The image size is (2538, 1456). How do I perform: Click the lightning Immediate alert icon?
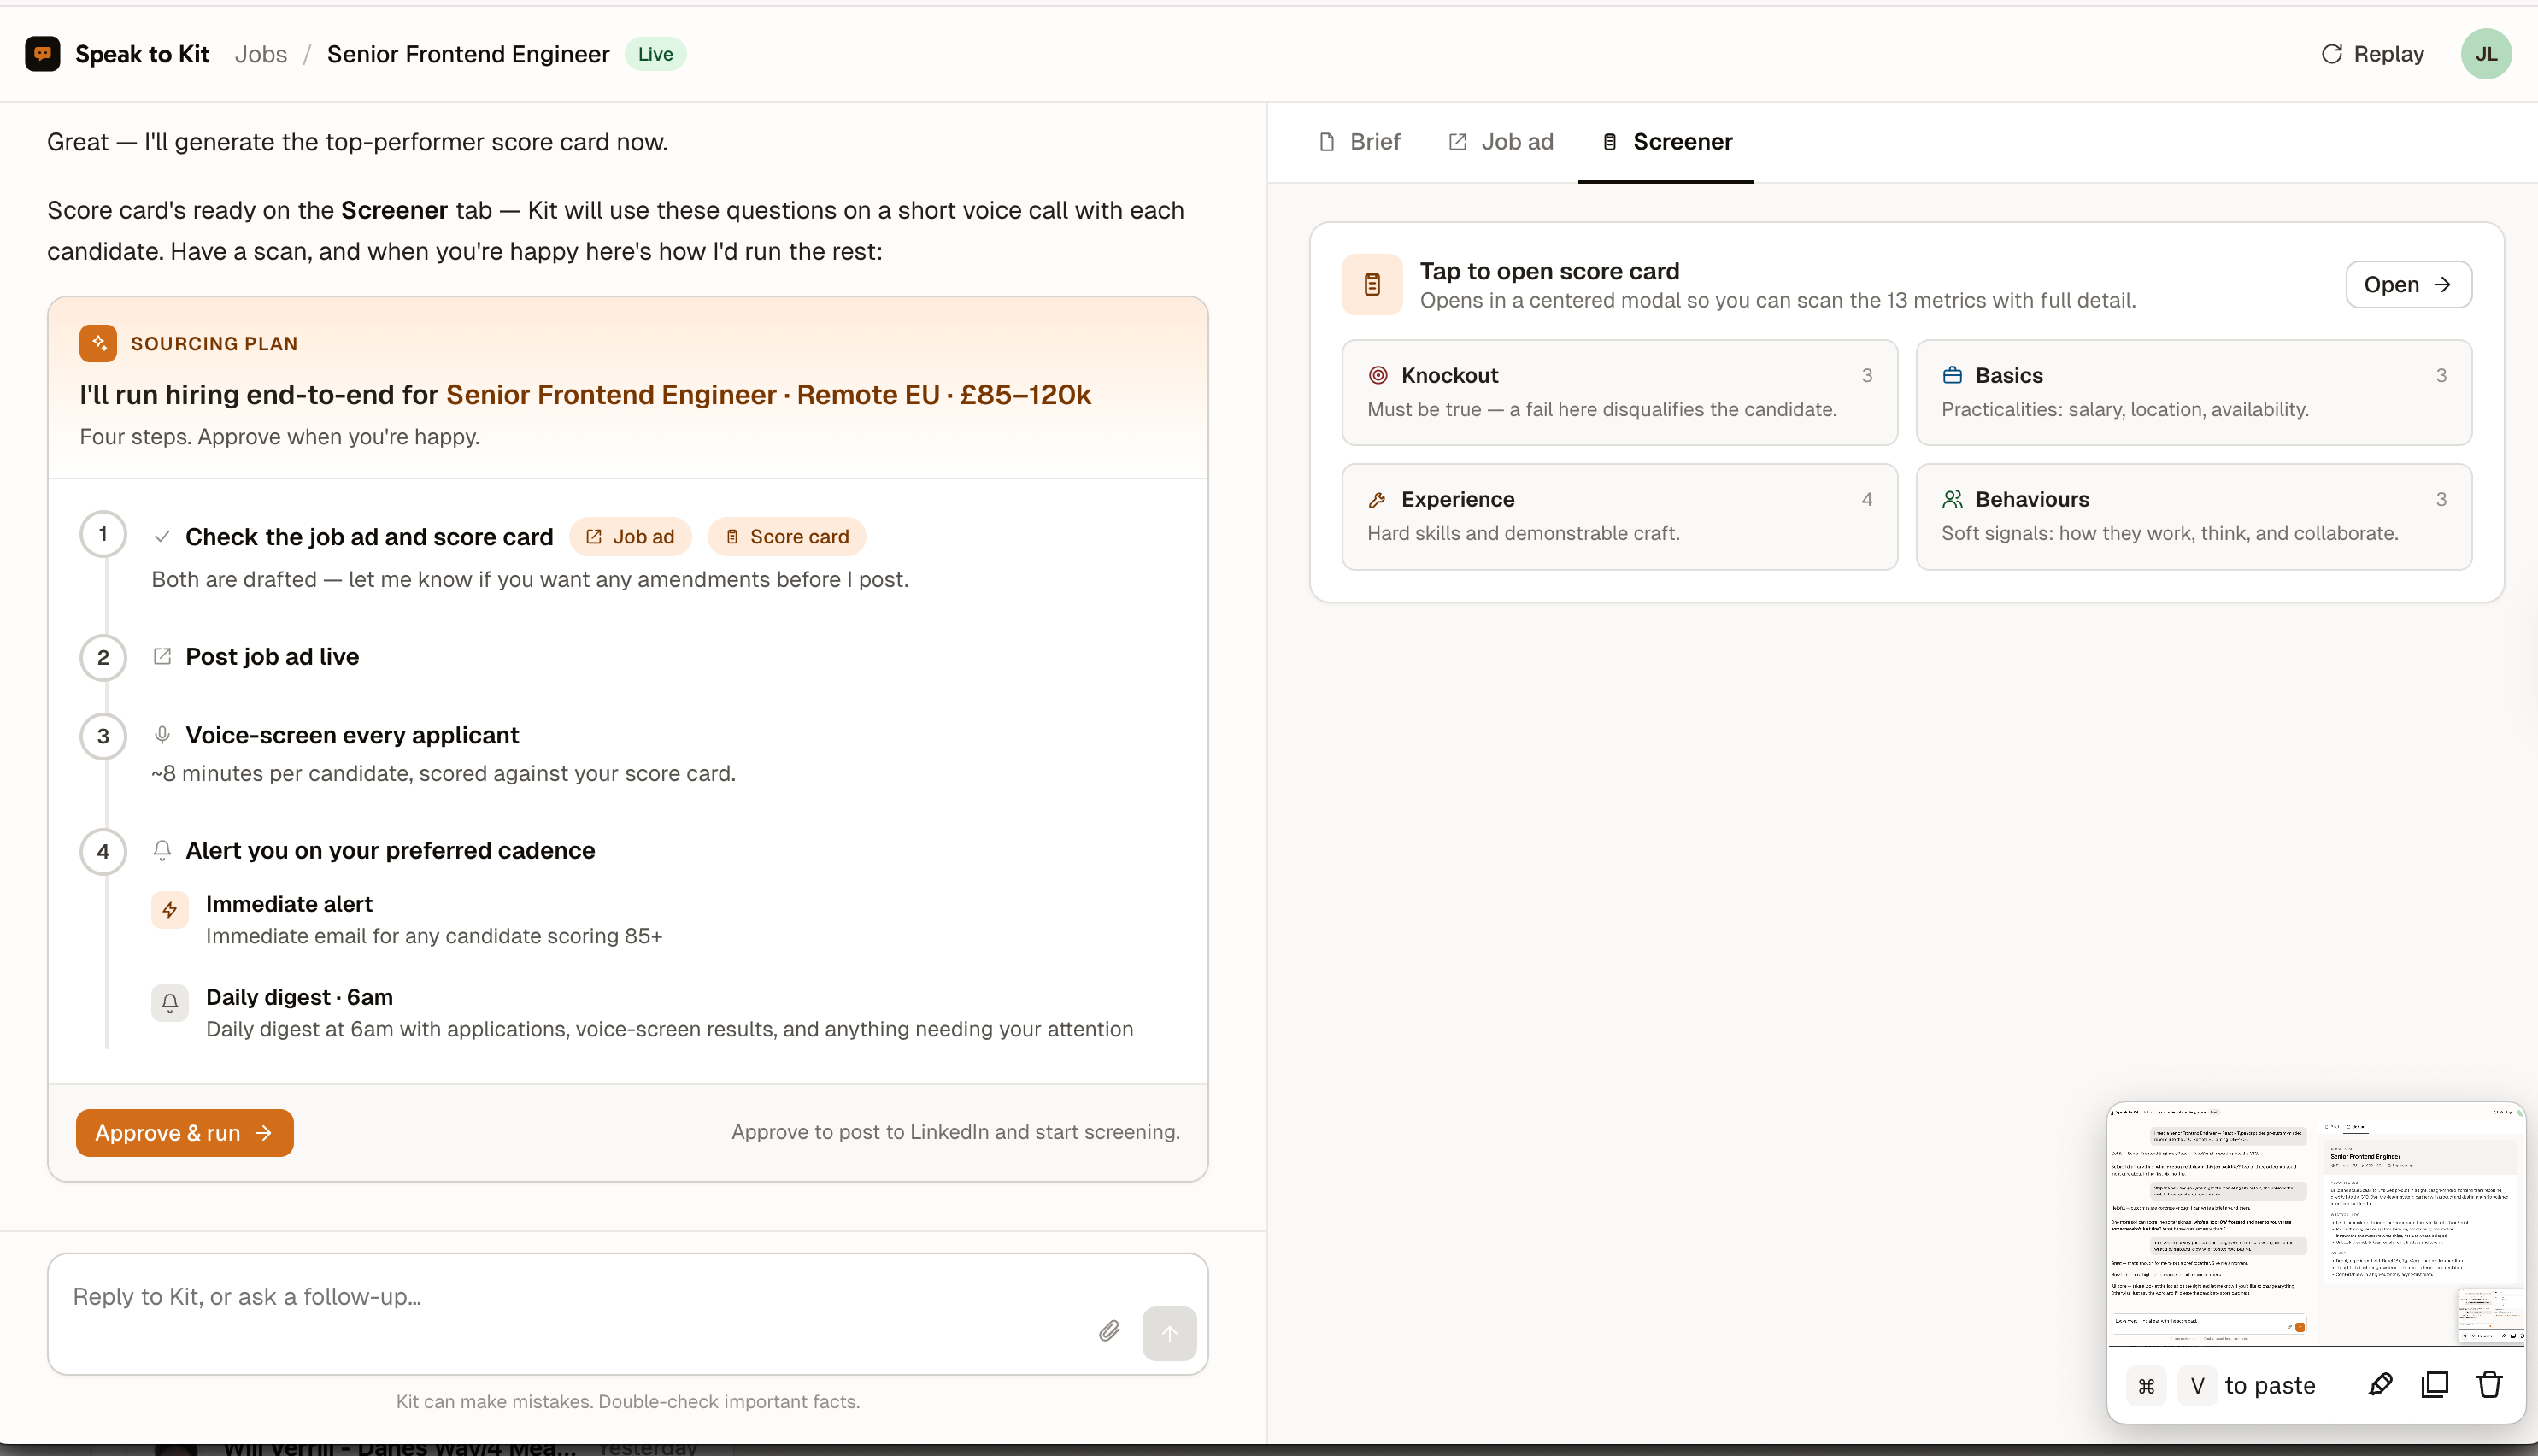pyautogui.click(x=170, y=910)
